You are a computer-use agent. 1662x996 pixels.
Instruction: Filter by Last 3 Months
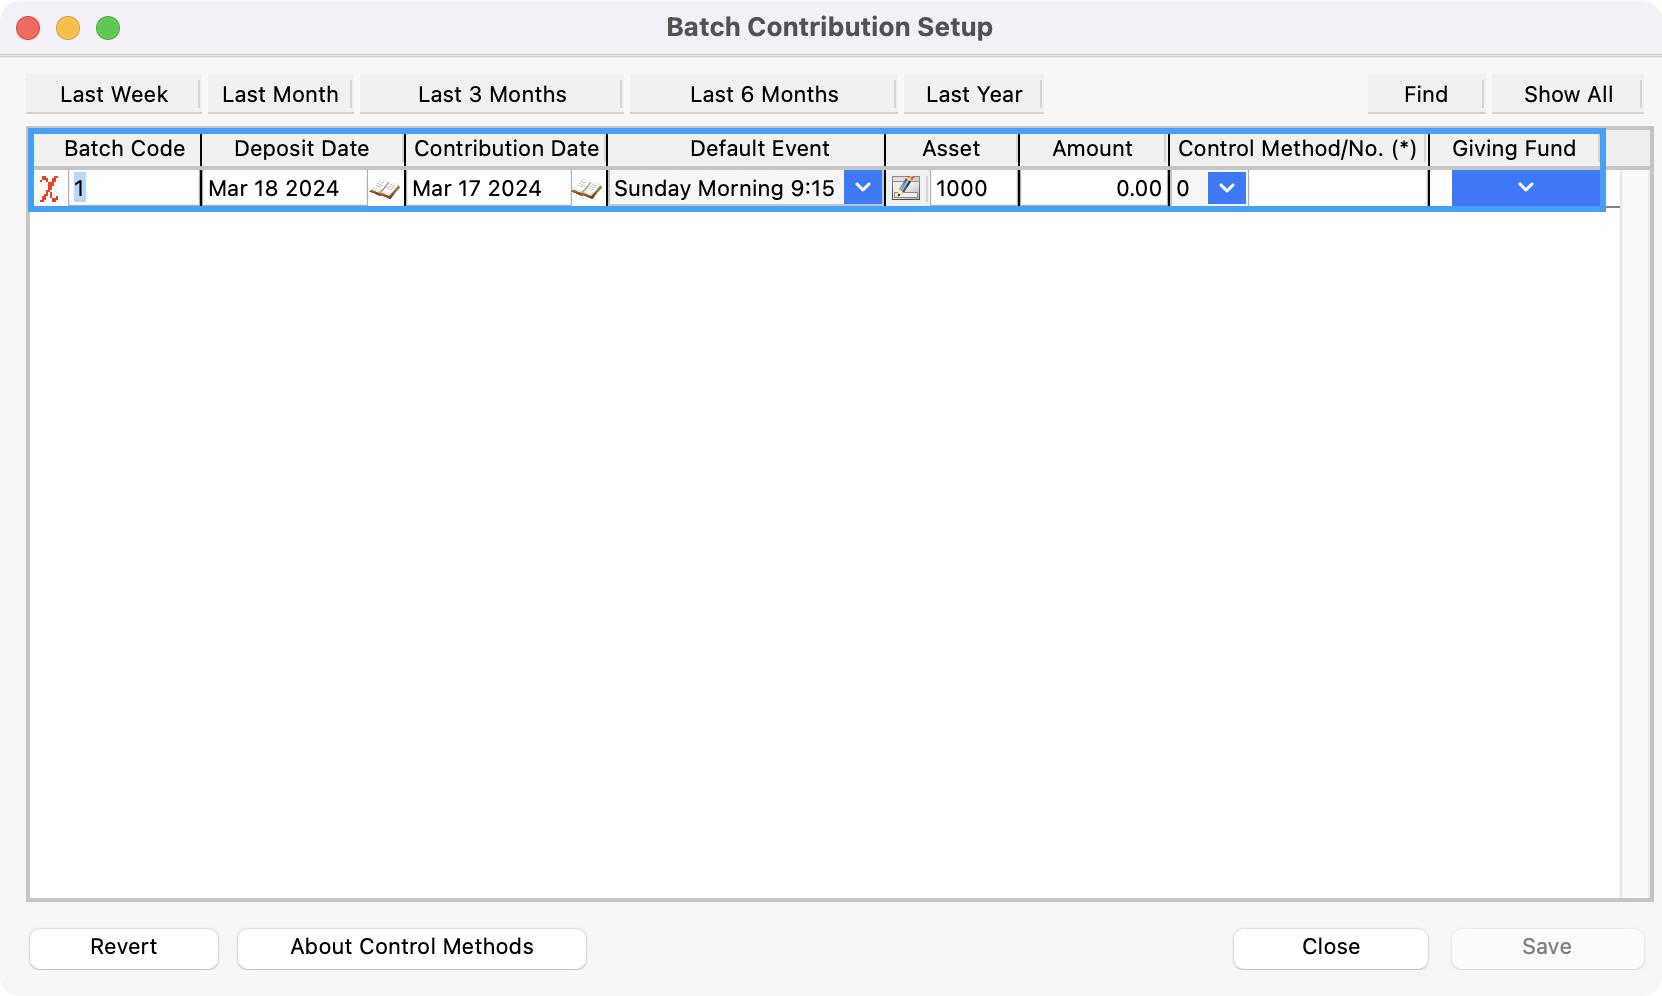[492, 94]
